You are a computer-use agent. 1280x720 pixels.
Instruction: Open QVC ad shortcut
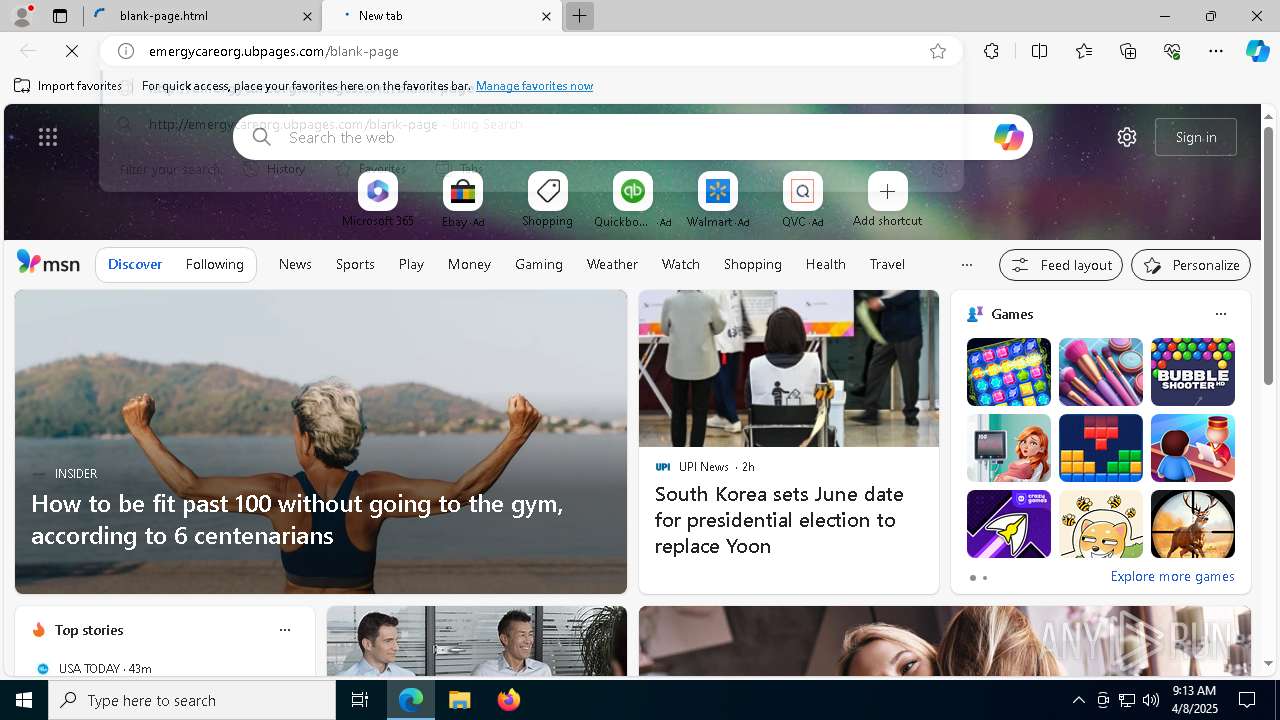pos(802,200)
